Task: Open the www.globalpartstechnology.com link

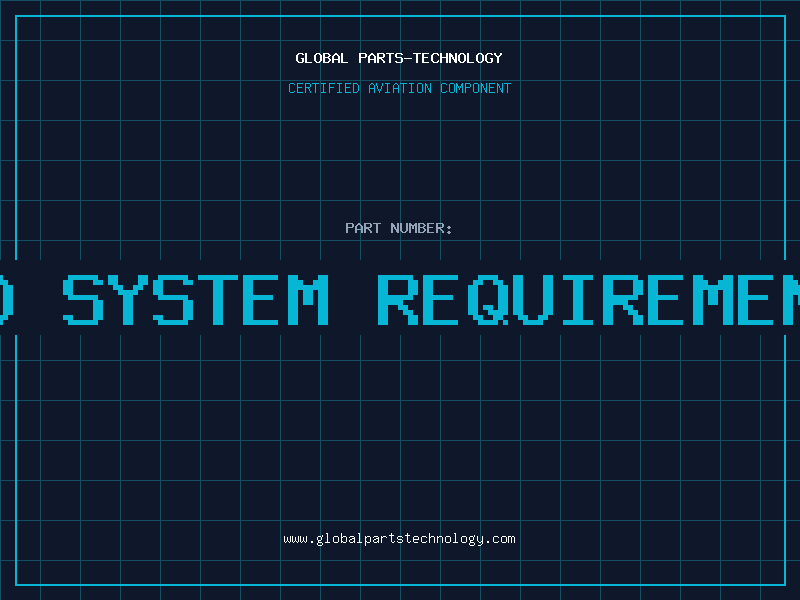Action: pyautogui.click(x=399, y=538)
